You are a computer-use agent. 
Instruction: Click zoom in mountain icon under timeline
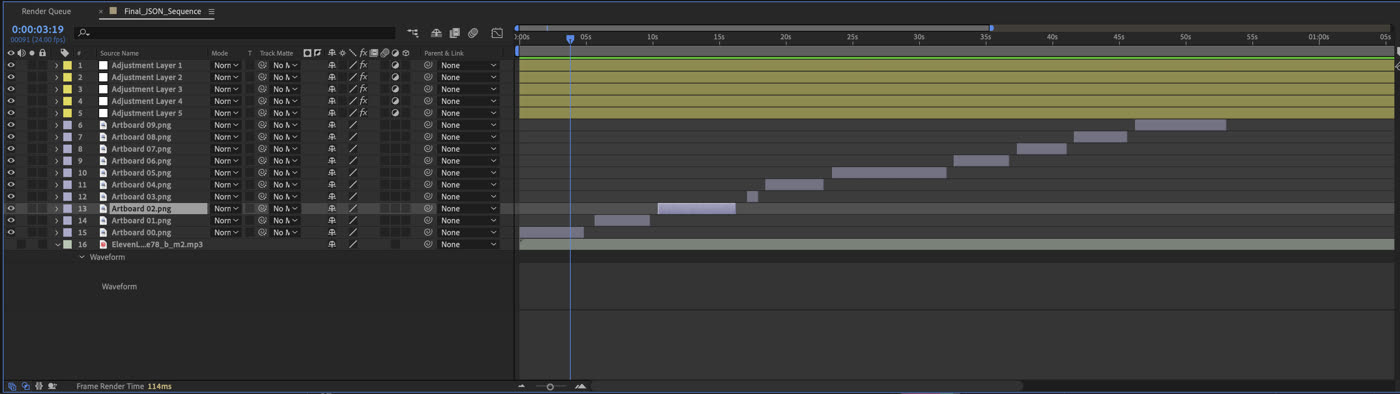[580, 386]
